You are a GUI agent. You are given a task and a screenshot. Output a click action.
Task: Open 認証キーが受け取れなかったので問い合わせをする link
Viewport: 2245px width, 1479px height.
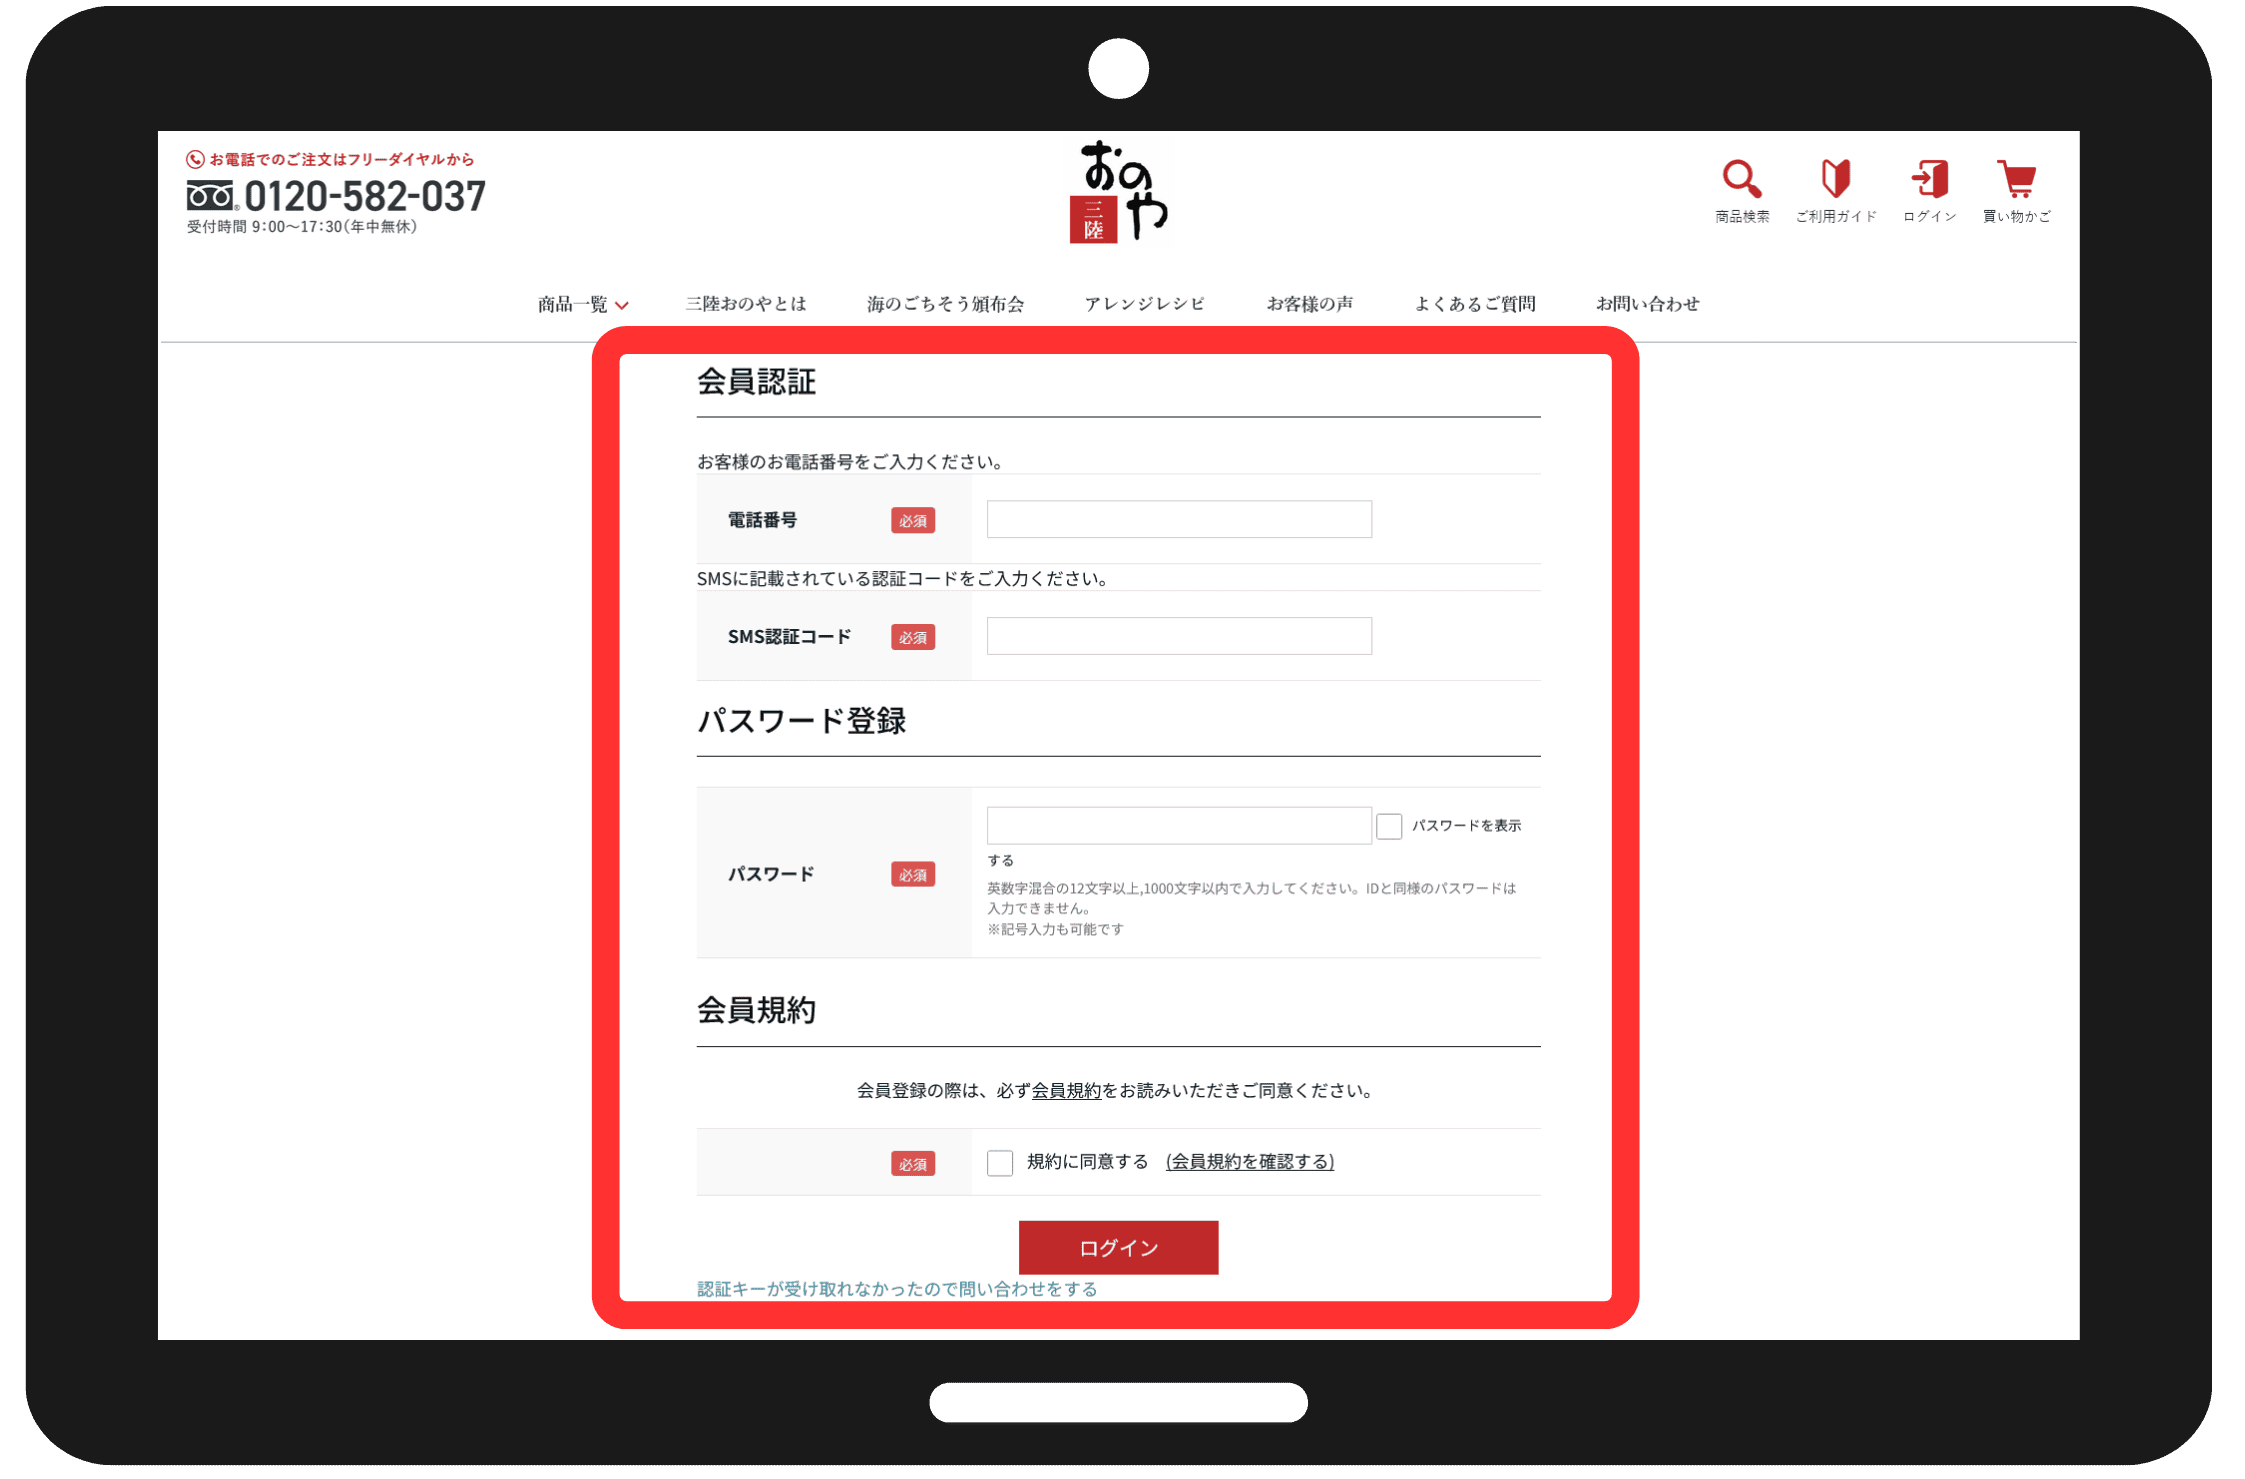coord(897,1290)
